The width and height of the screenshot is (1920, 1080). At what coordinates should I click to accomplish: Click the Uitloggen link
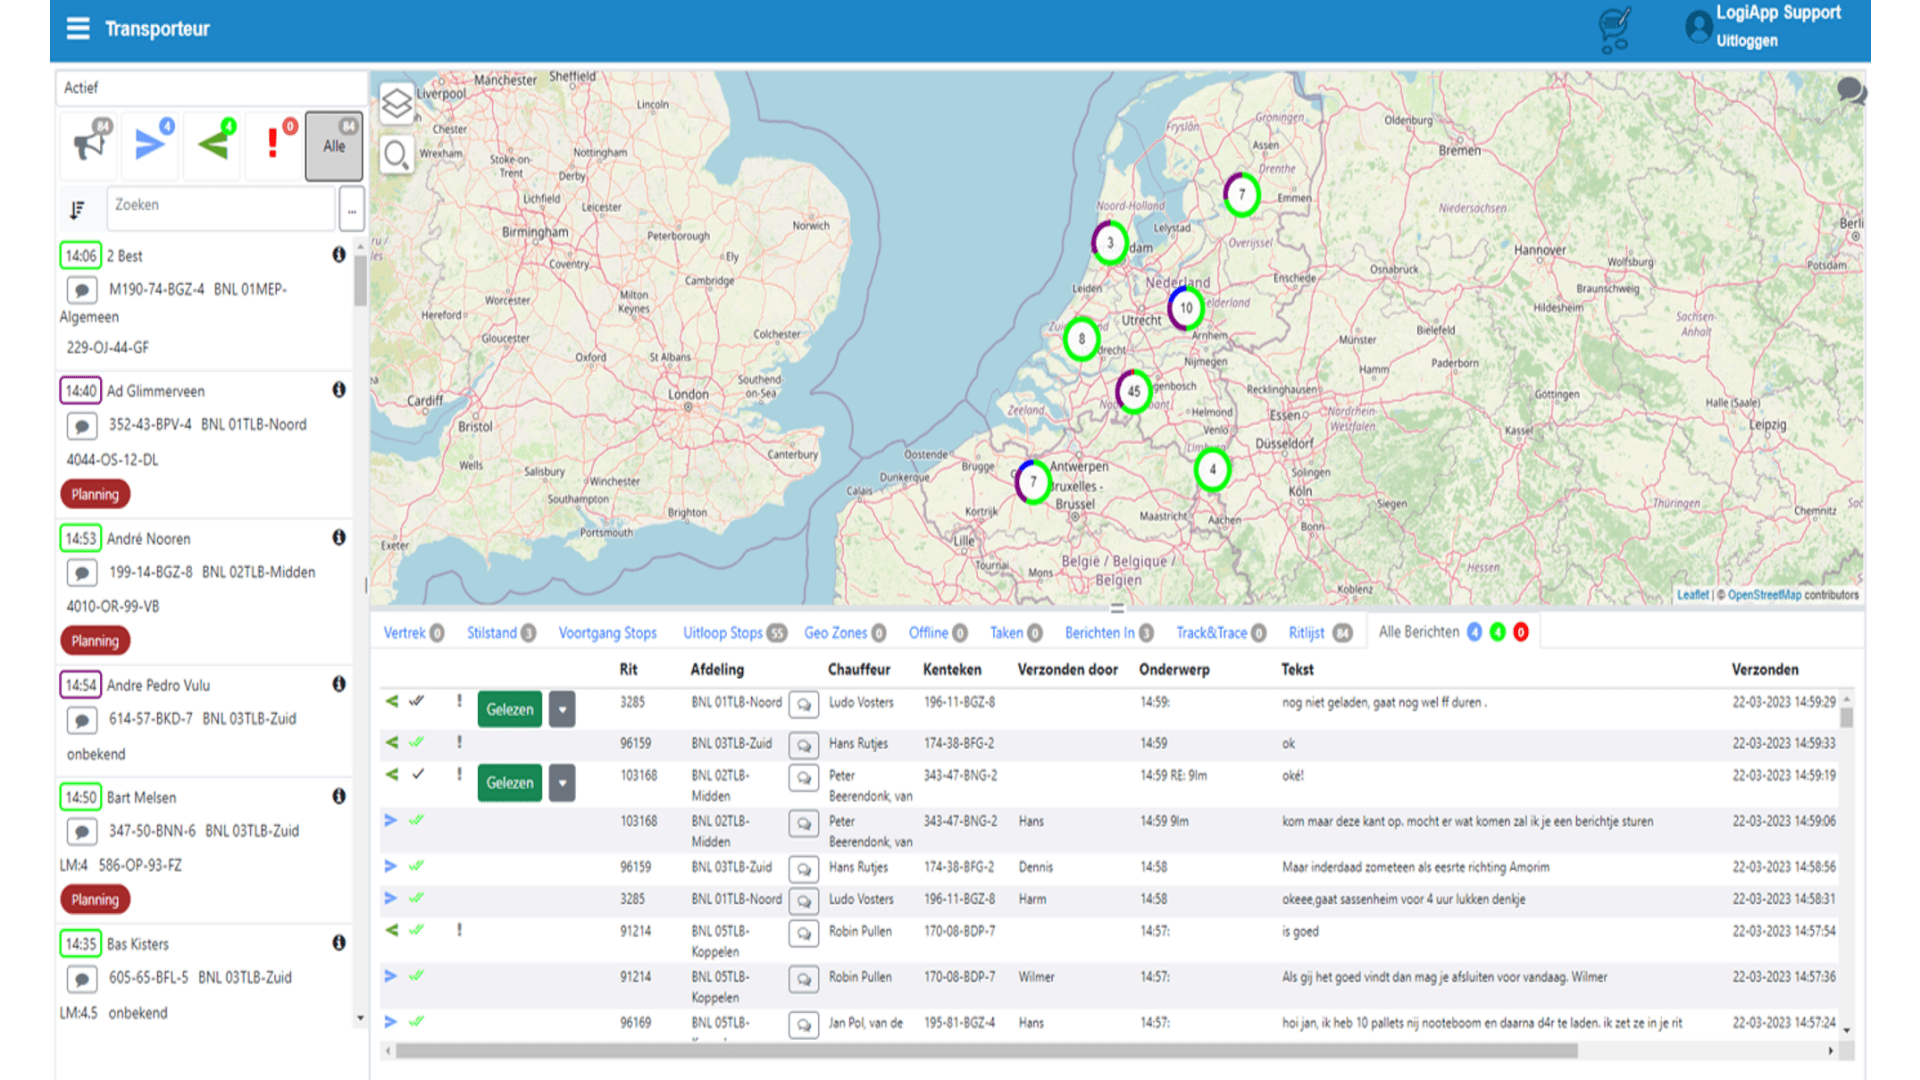click(x=1746, y=41)
